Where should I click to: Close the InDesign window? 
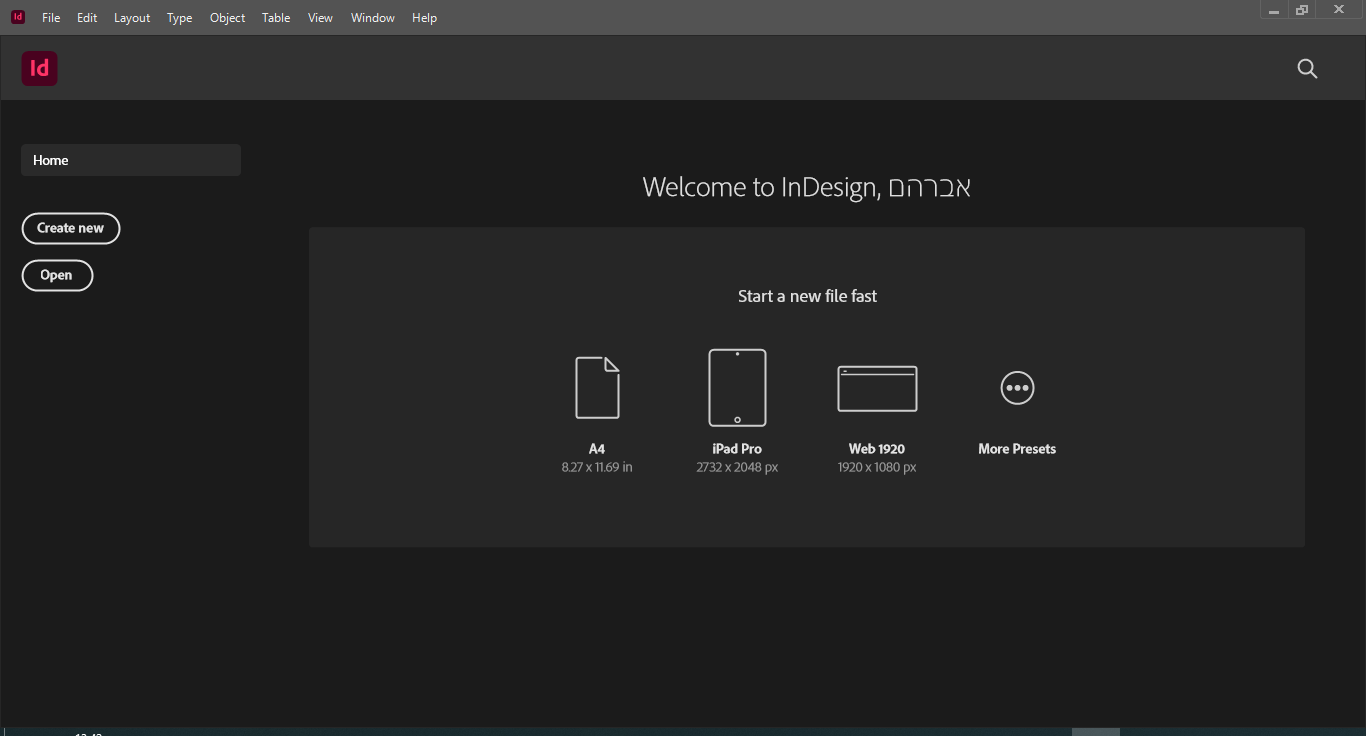1339,10
